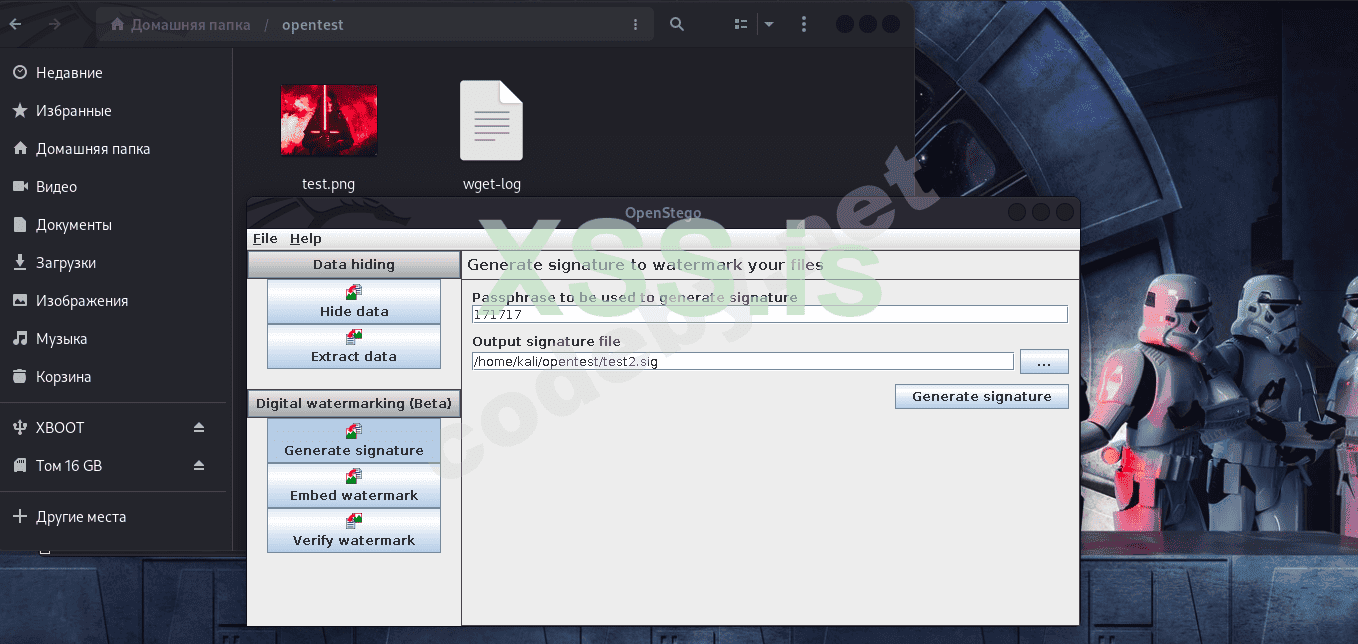Image resolution: width=1358 pixels, height=644 pixels.
Task: Go forward in the file manager
Action: (x=54, y=24)
